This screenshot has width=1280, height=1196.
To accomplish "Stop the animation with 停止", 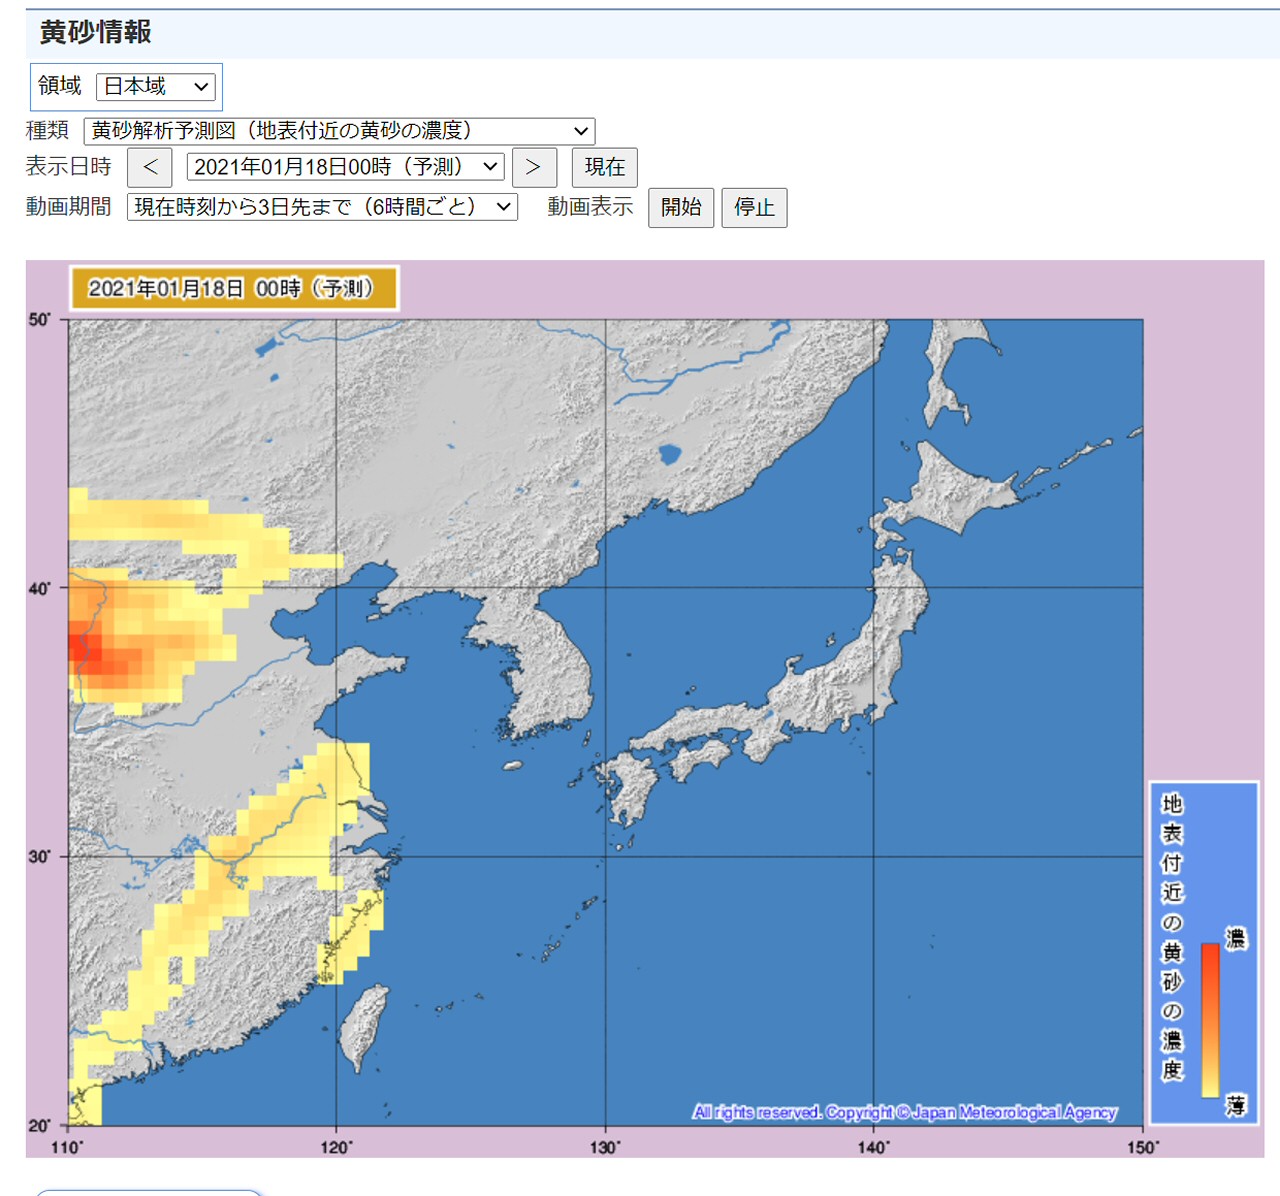I will click(x=754, y=207).
